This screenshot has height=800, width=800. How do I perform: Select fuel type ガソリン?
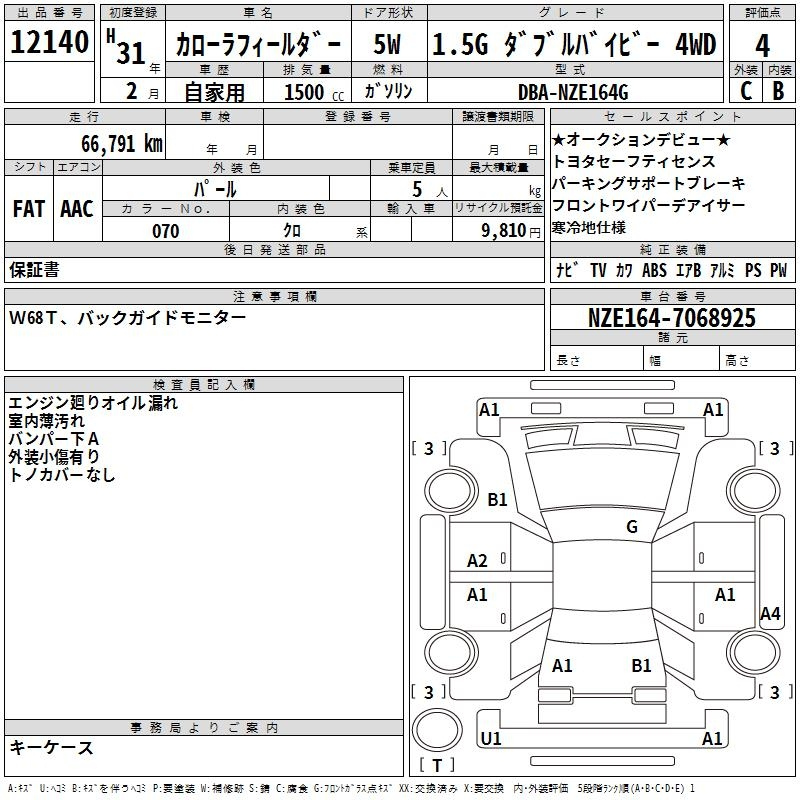point(388,91)
